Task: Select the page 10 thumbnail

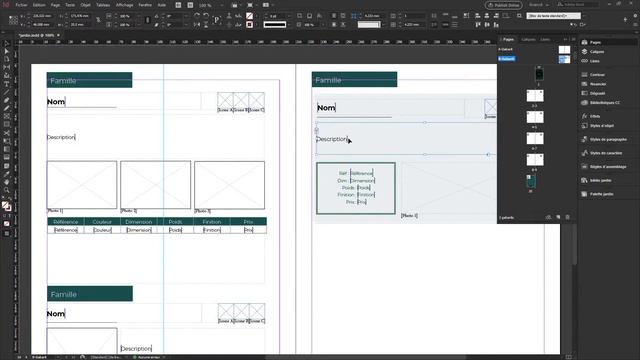Action: [x=531, y=181]
